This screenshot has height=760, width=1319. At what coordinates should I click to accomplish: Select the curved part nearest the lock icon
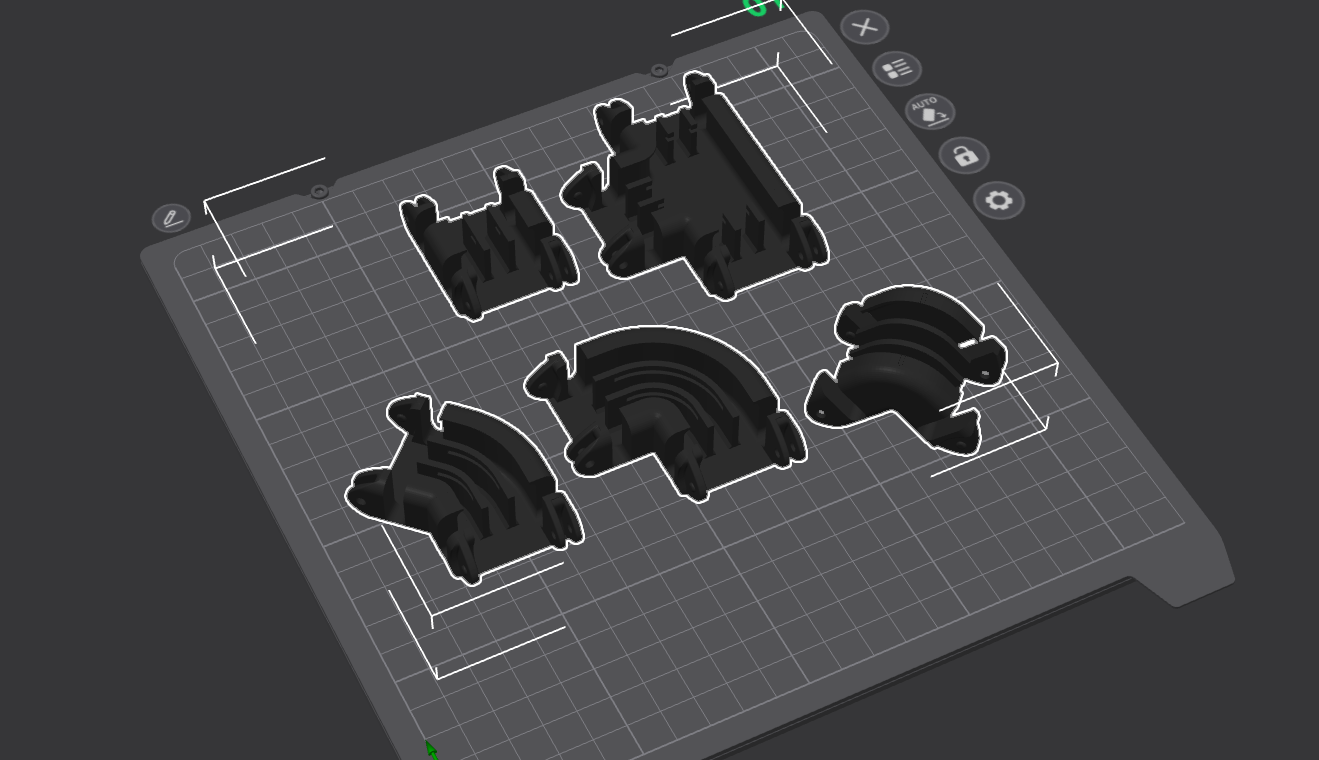pyautogui.click(x=906, y=370)
